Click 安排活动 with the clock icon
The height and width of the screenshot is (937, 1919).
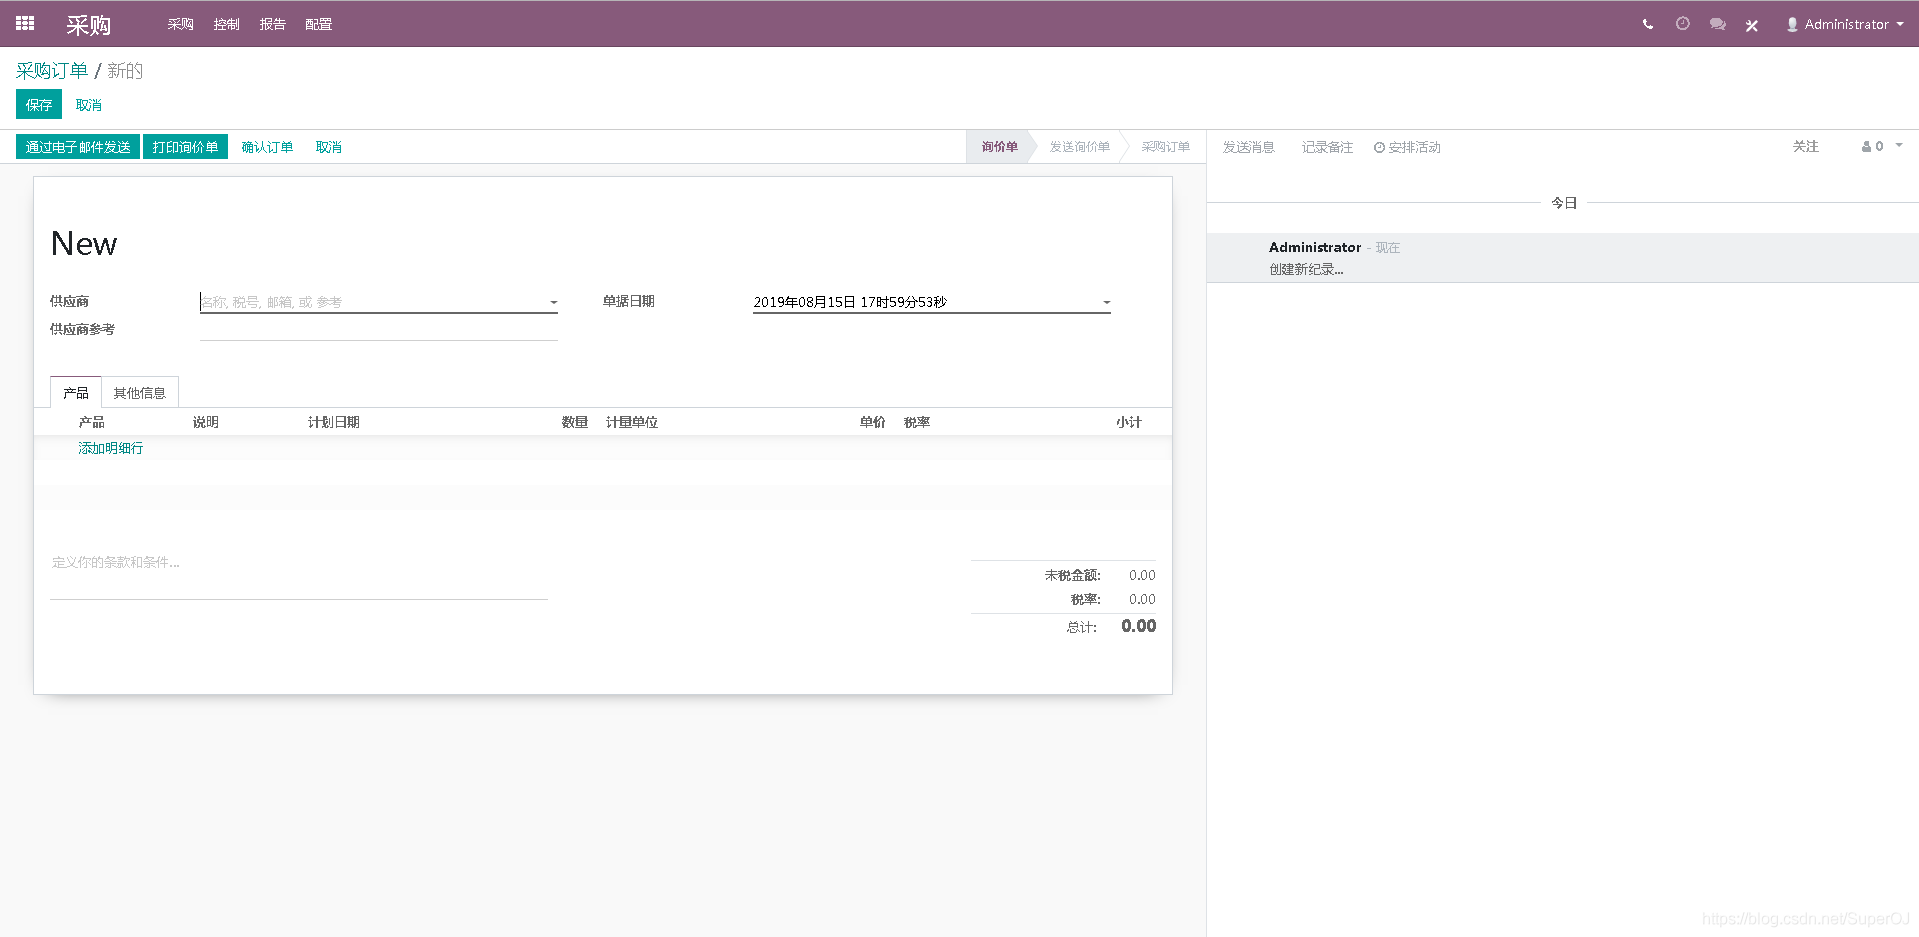click(x=1407, y=147)
